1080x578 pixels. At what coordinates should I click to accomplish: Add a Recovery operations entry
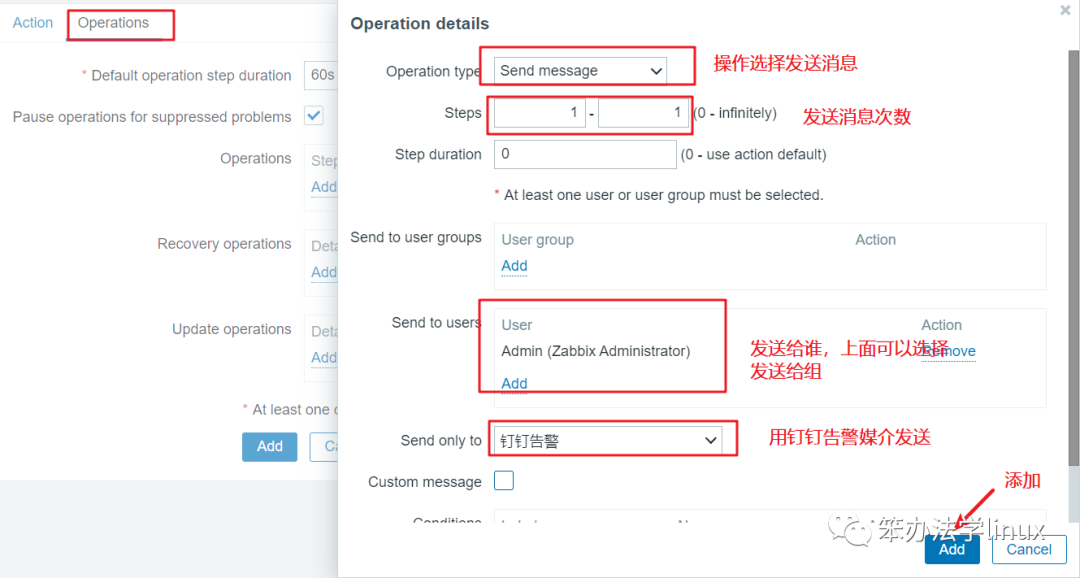click(324, 272)
